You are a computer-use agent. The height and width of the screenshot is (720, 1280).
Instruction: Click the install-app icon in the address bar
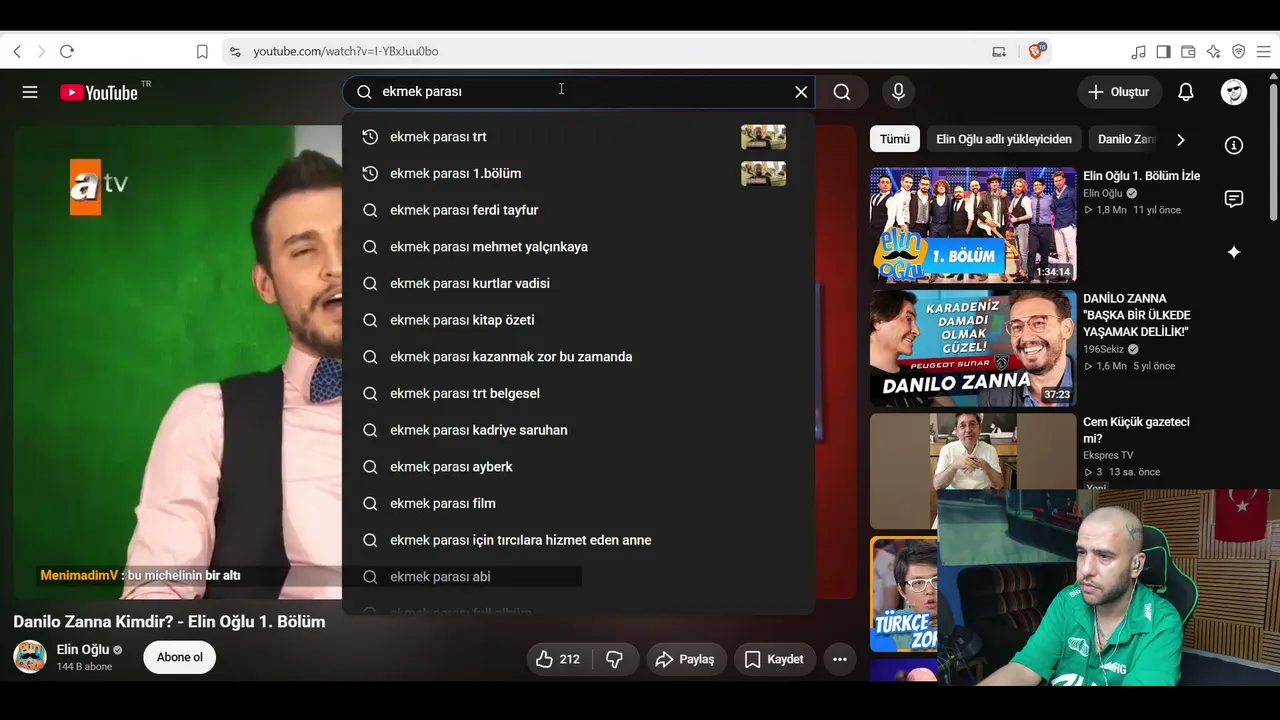(999, 51)
